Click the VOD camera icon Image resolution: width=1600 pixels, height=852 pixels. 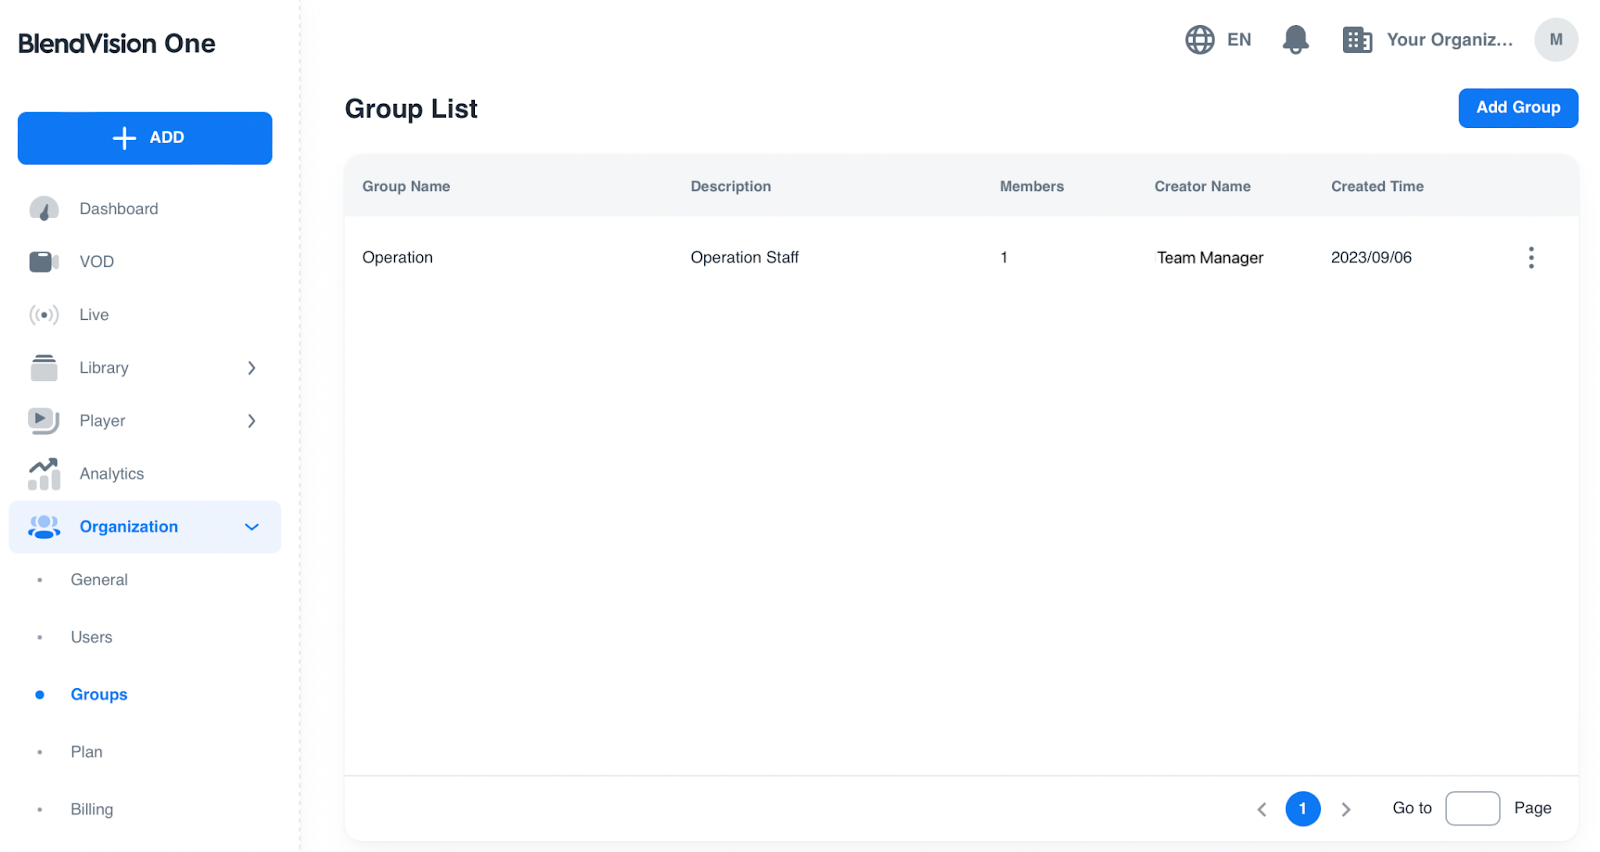[44, 262]
